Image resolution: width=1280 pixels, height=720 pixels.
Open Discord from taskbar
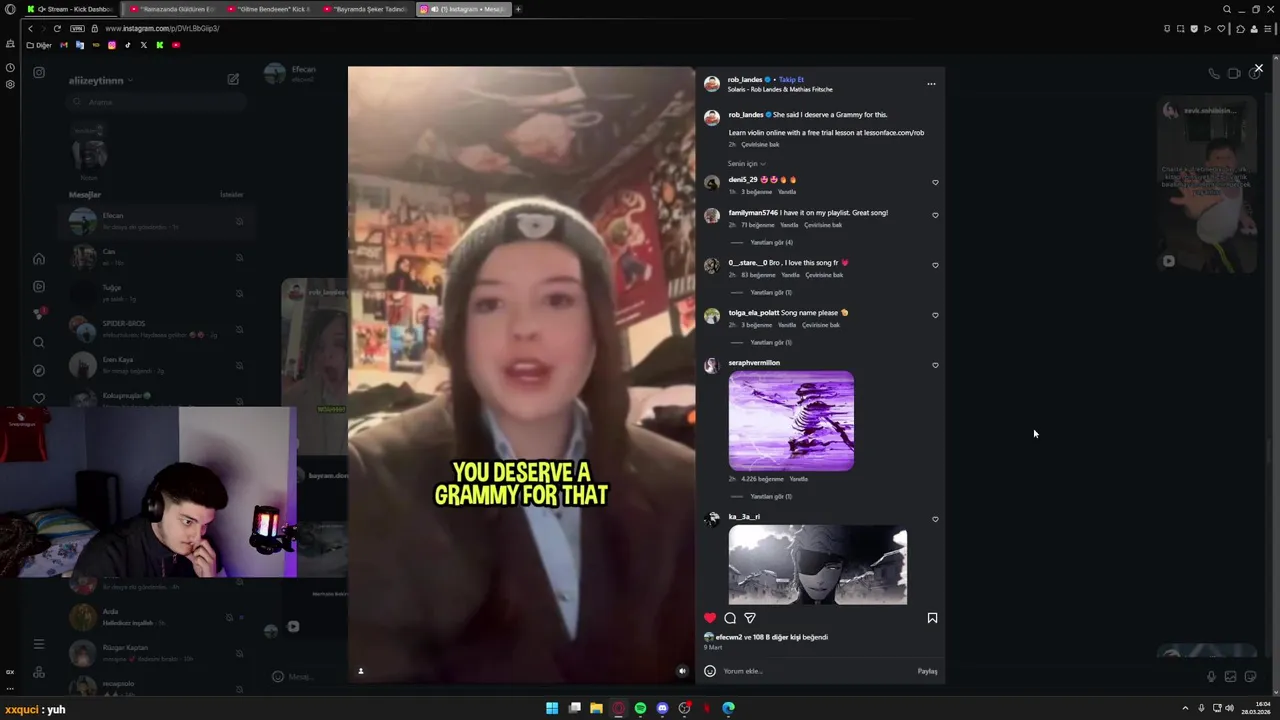662,708
